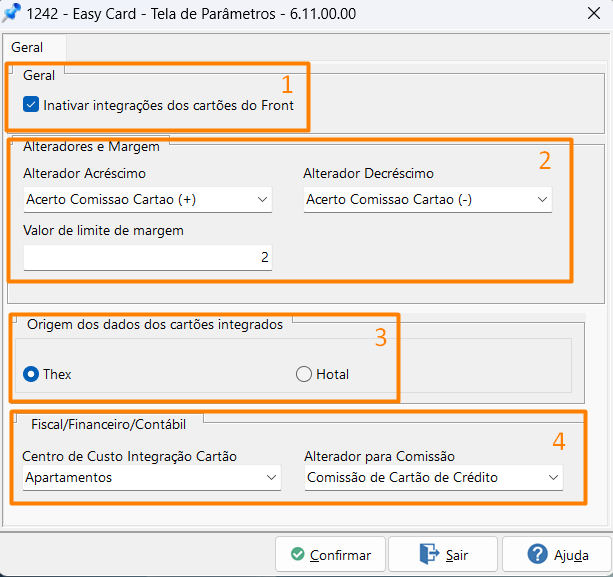Switch to the Geral tab
The image size is (613, 577).
tap(27, 47)
